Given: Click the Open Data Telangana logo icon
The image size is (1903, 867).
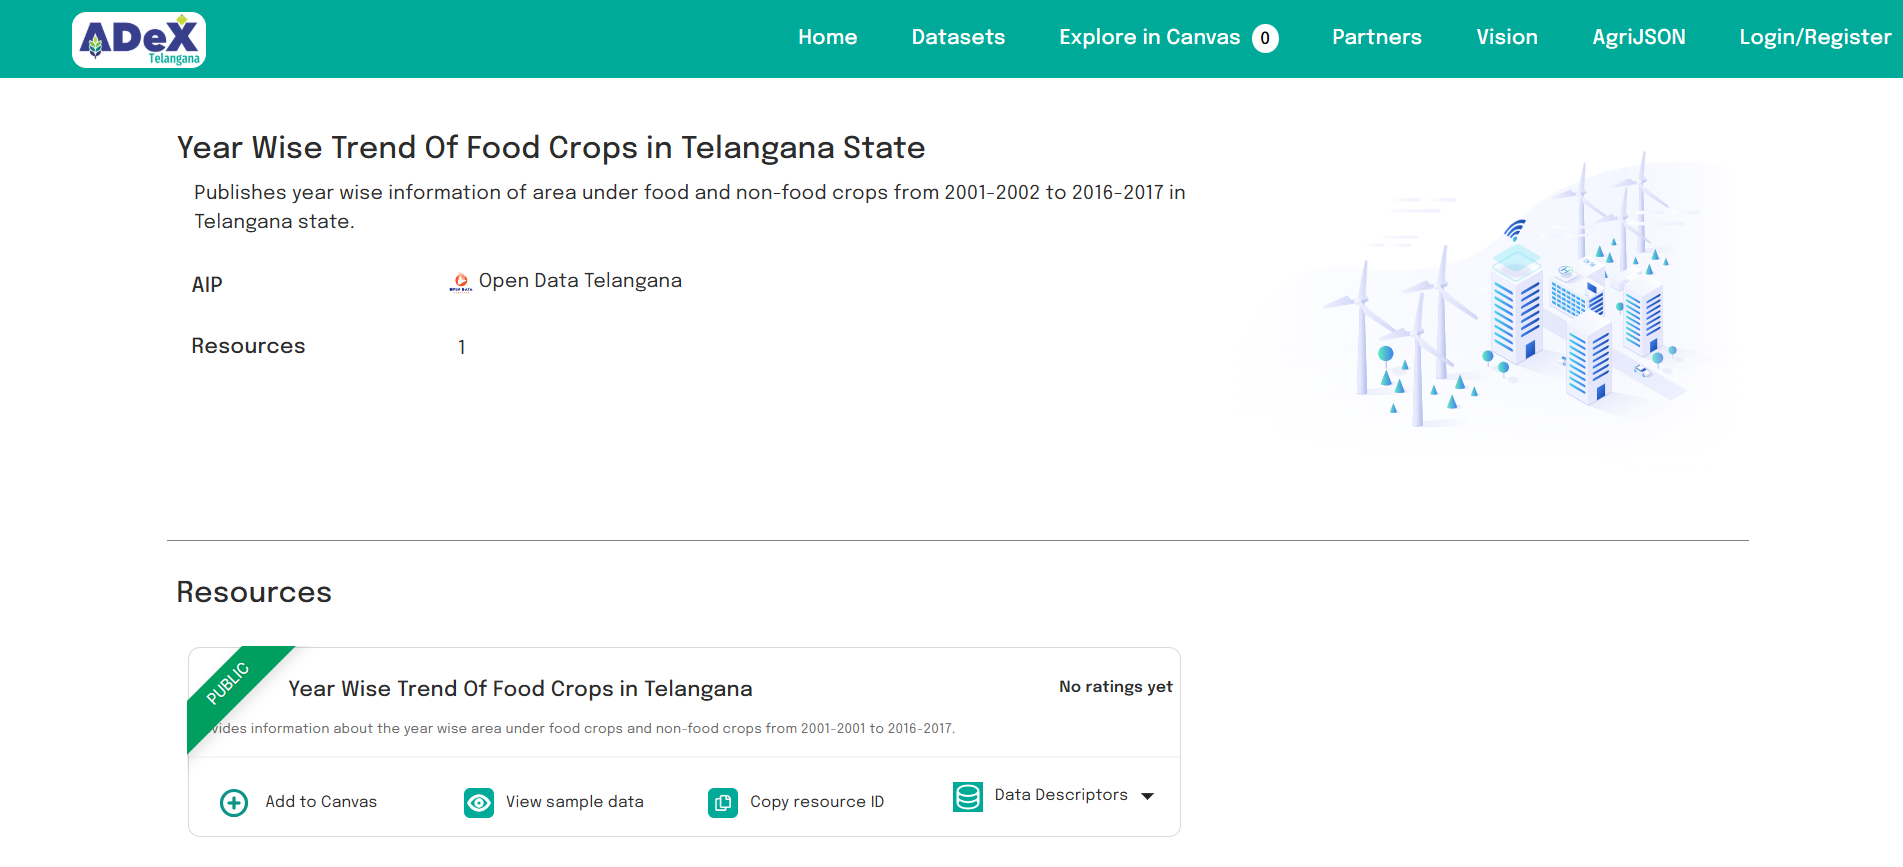Looking at the screenshot, I should (460, 283).
